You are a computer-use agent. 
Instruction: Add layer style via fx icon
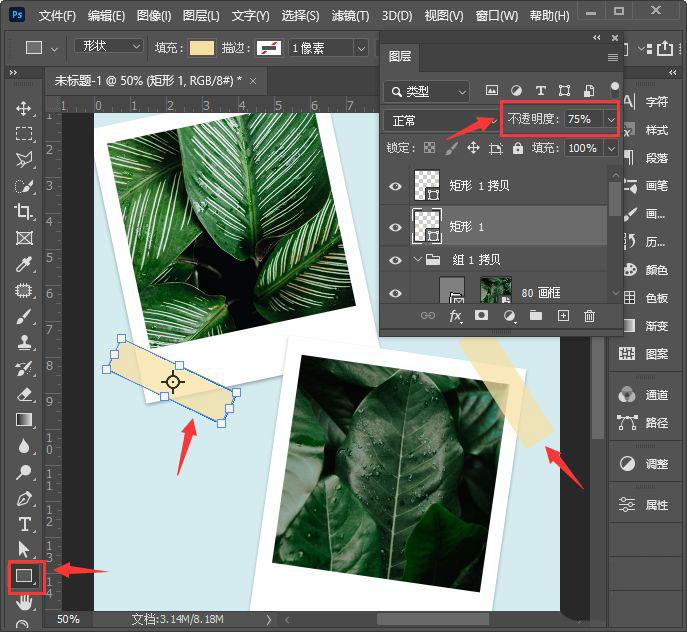pos(455,316)
